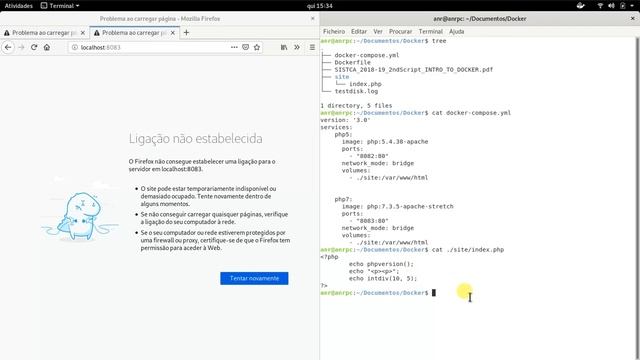Click the volume speaker icon

(x=611, y=6)
